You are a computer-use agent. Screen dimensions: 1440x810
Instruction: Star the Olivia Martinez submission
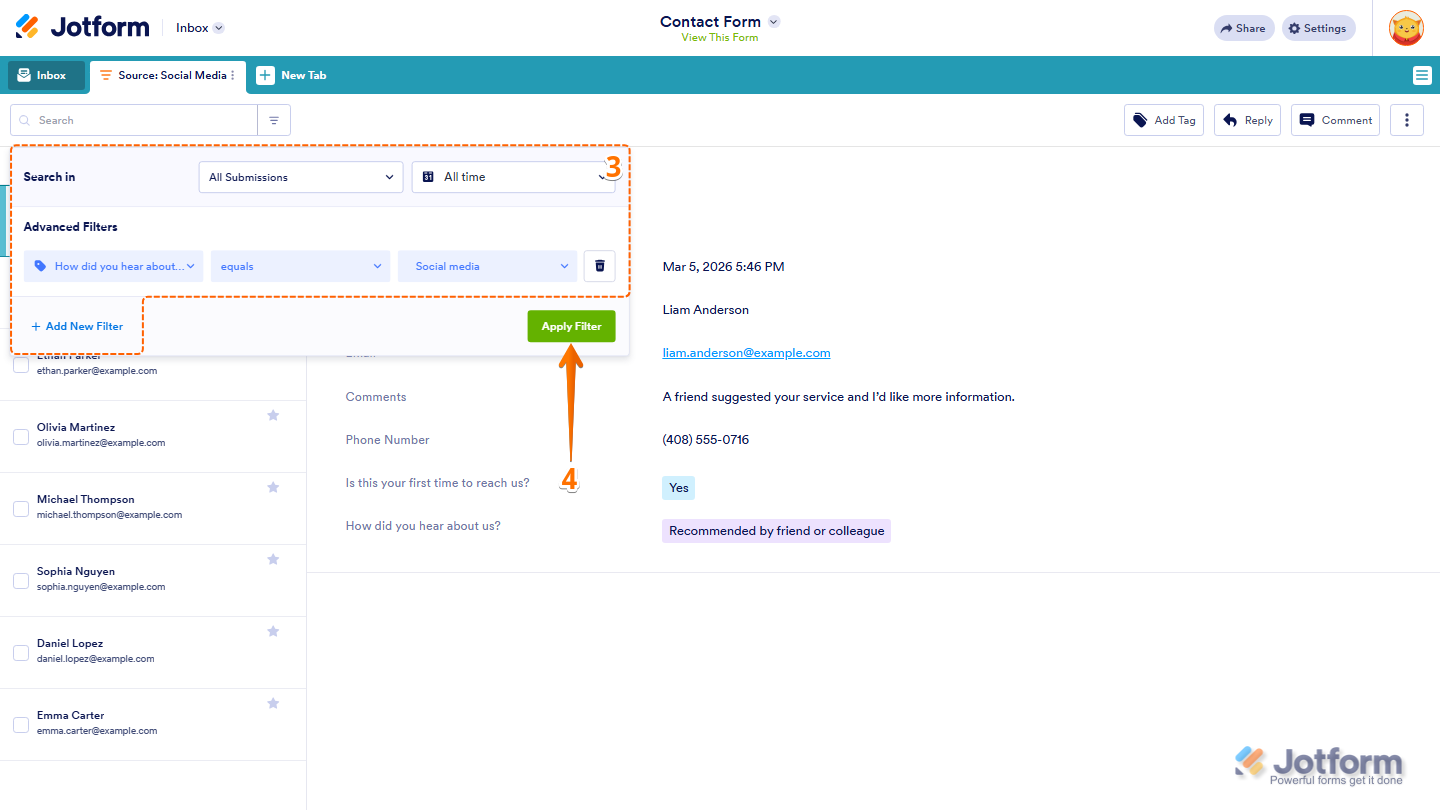[x=273, y=415]
